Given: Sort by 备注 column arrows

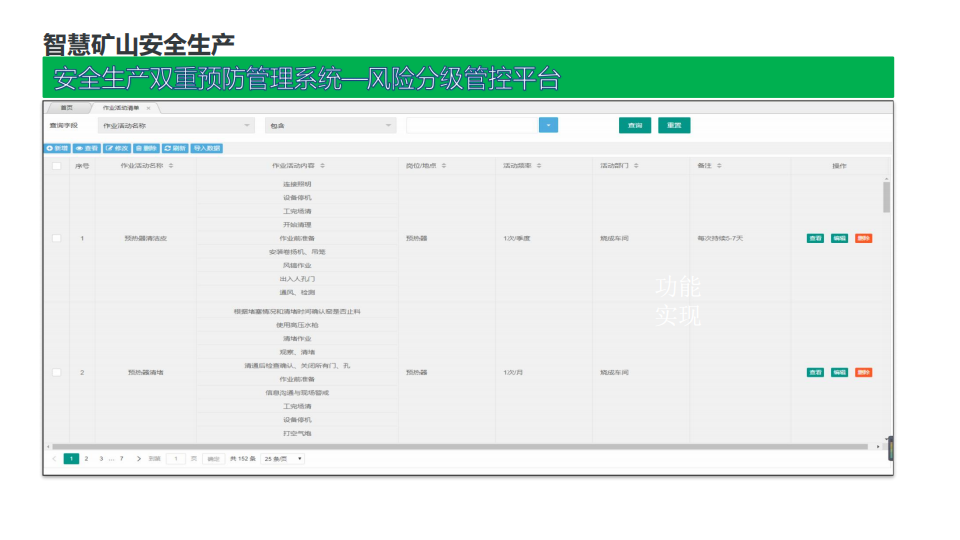Looking at the screenshot, I should click(x=719, y=166).
